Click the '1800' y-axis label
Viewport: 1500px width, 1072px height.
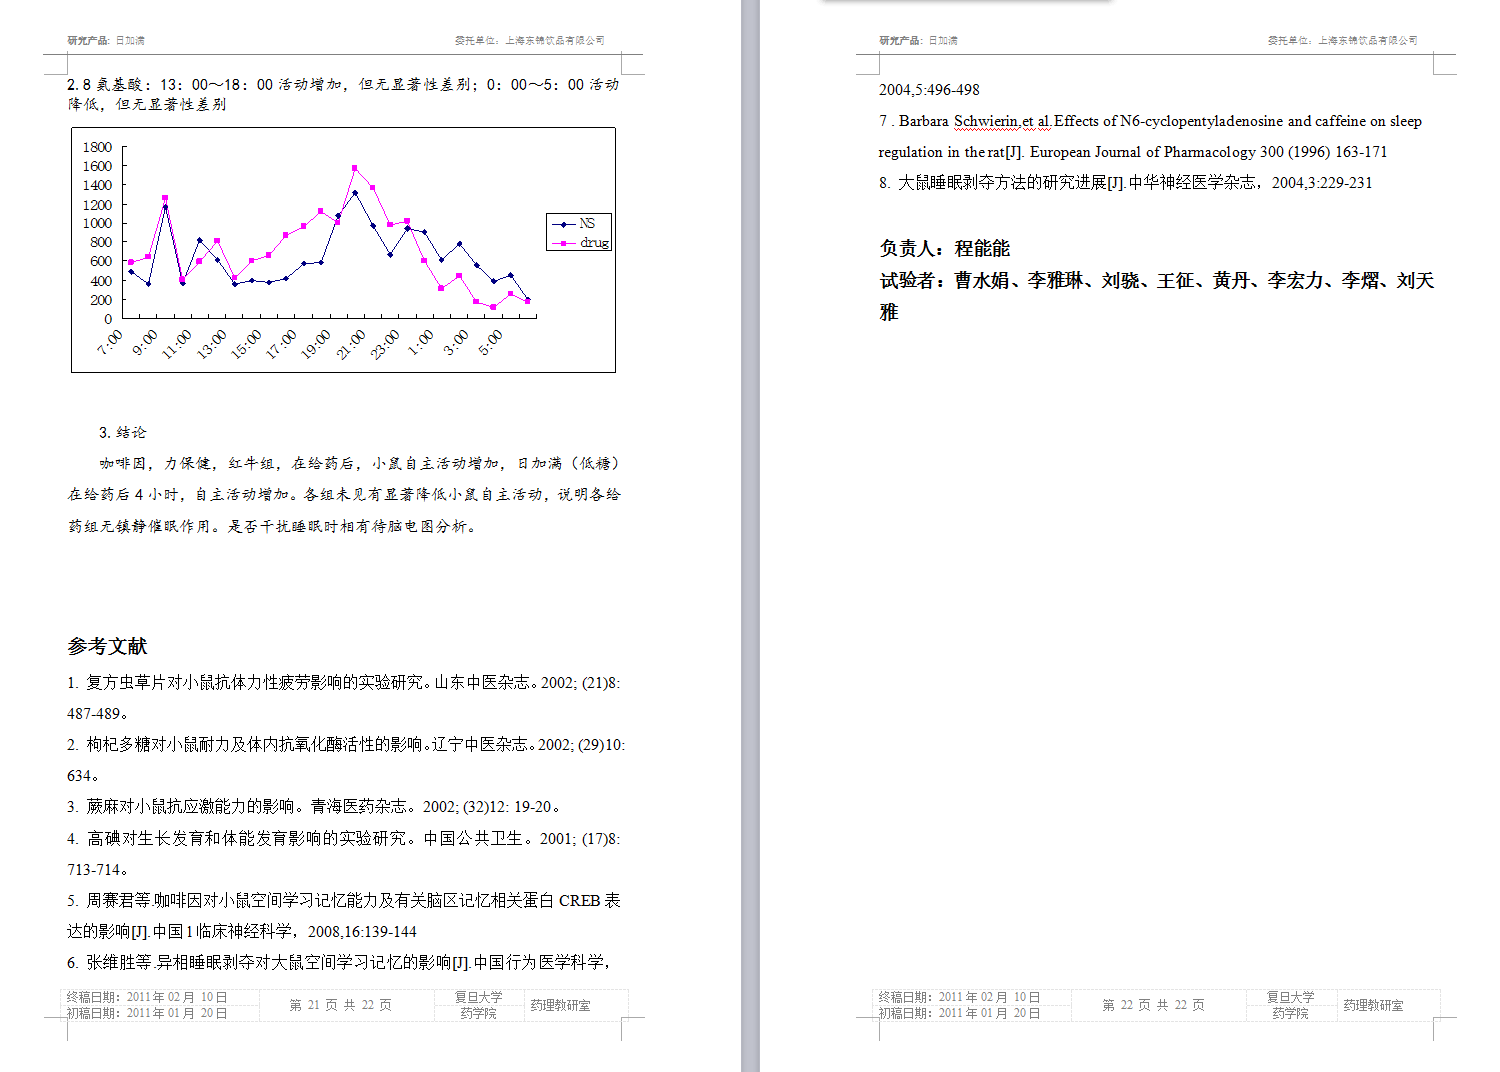[97, 147]
